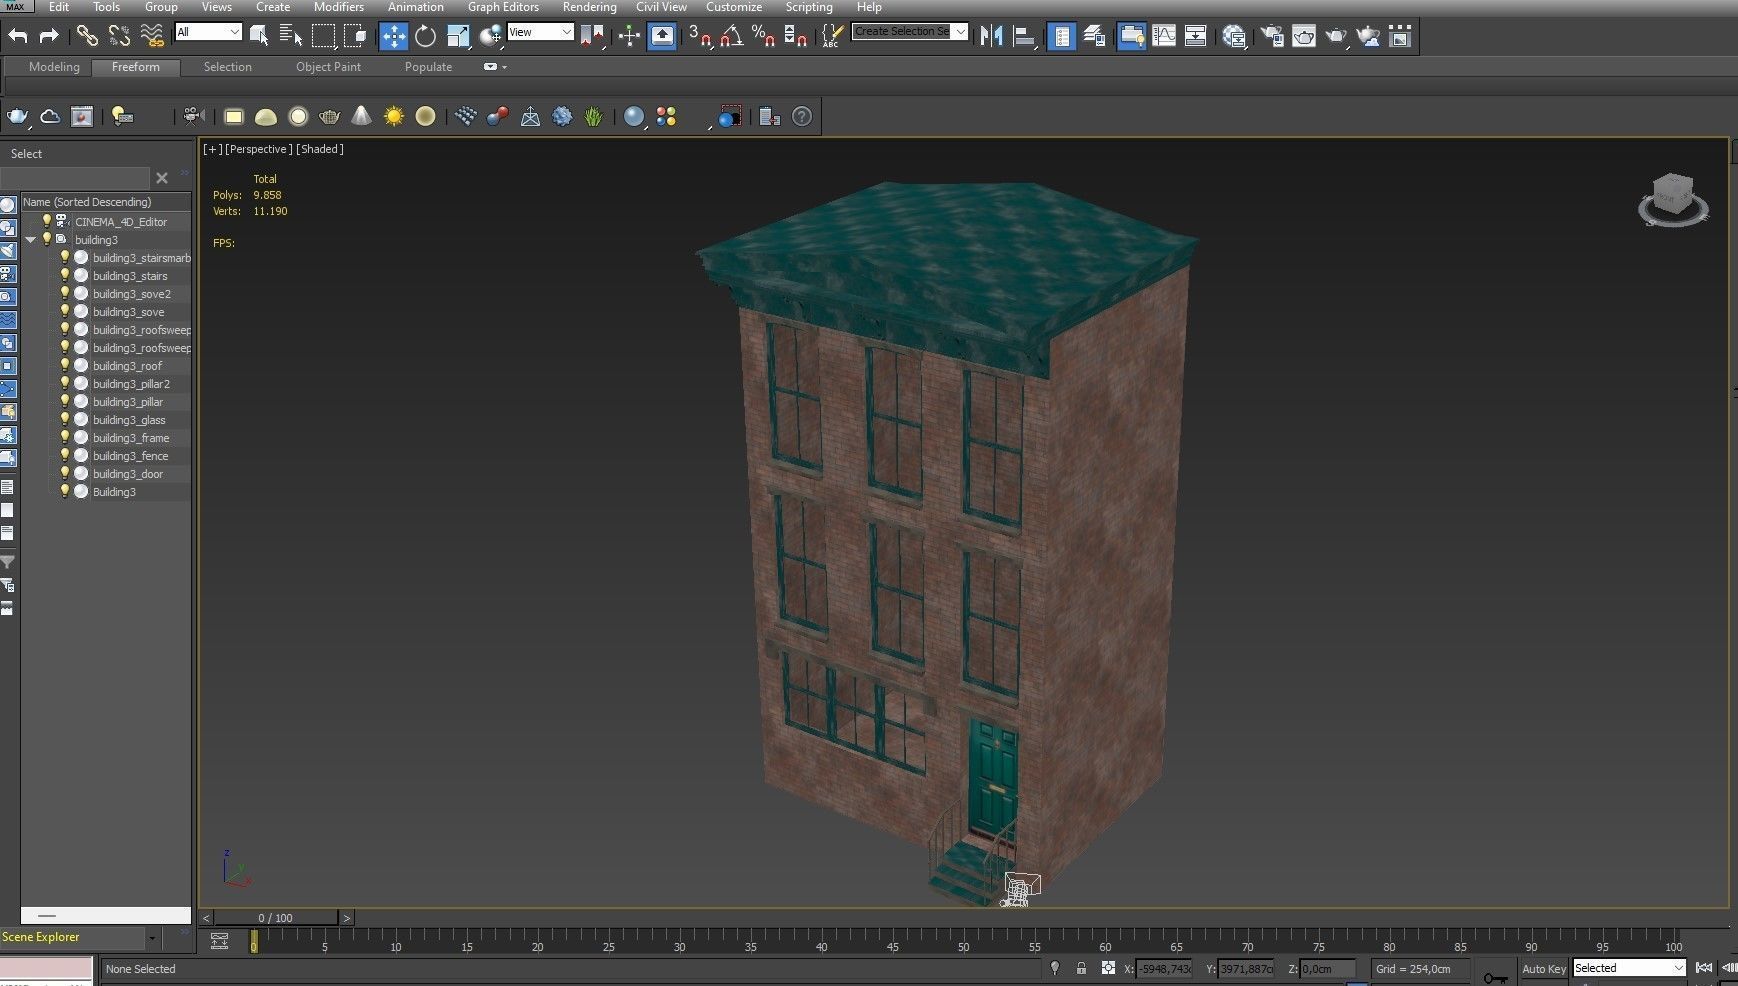Click the sun light icon
1738x986 pixels.
[x=393, y=116]
